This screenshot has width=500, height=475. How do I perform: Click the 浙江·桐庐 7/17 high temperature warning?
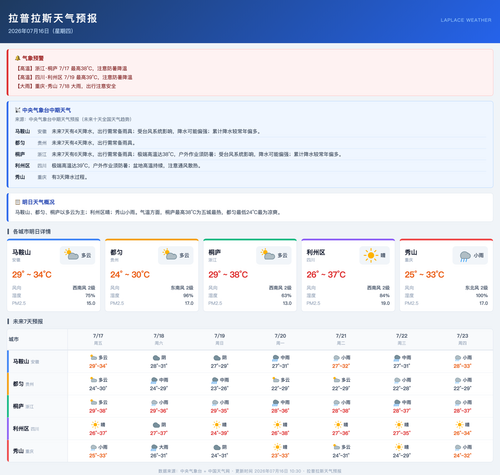pyautogui.click(x=72, y=68)
